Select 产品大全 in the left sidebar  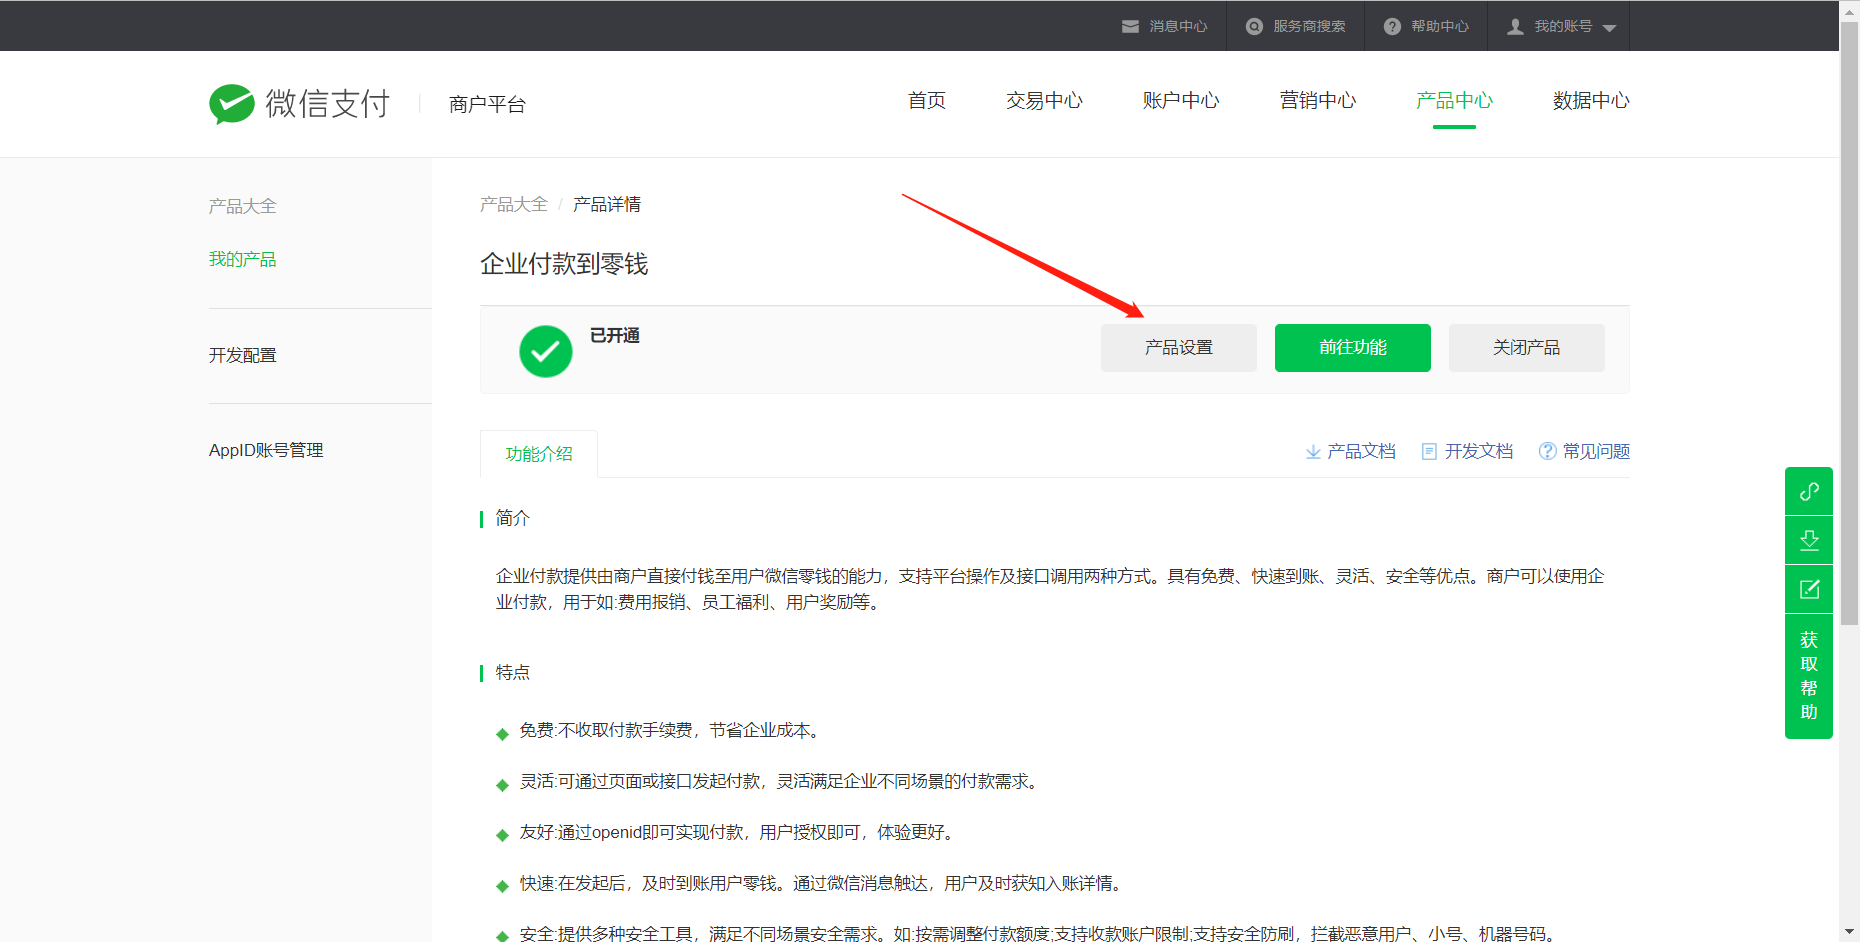click(243, 206)
